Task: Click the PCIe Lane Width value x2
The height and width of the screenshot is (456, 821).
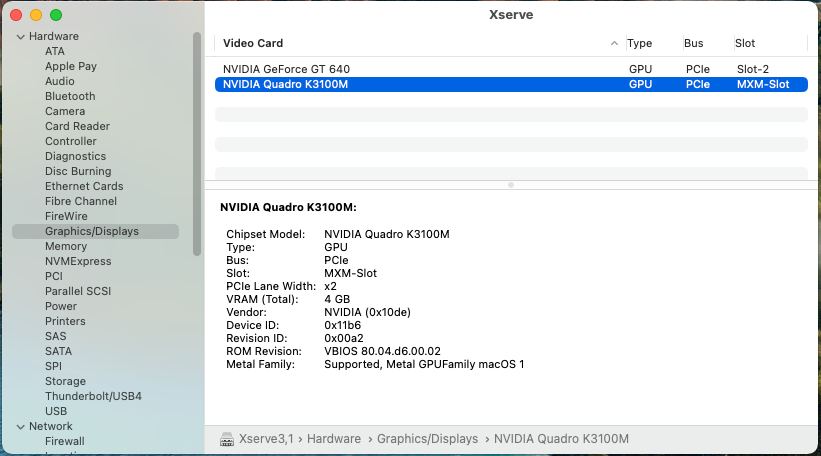Action: click(x=330, y=286)
